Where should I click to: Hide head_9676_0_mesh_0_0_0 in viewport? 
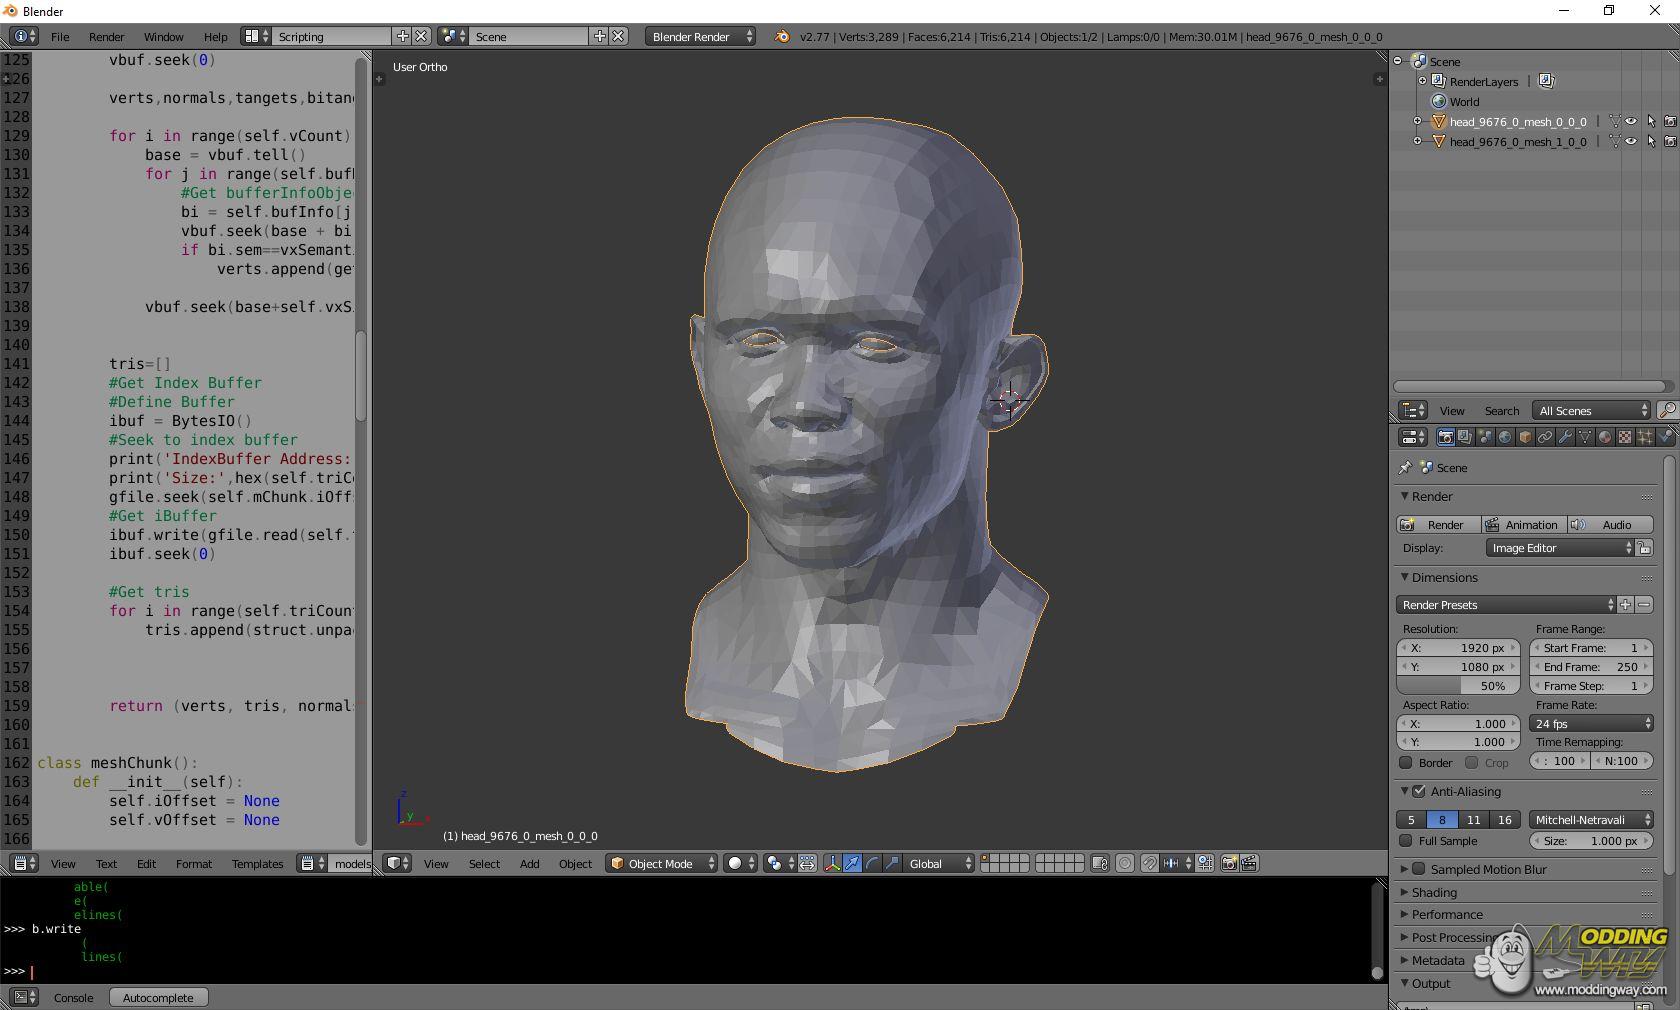point(1631,122)
